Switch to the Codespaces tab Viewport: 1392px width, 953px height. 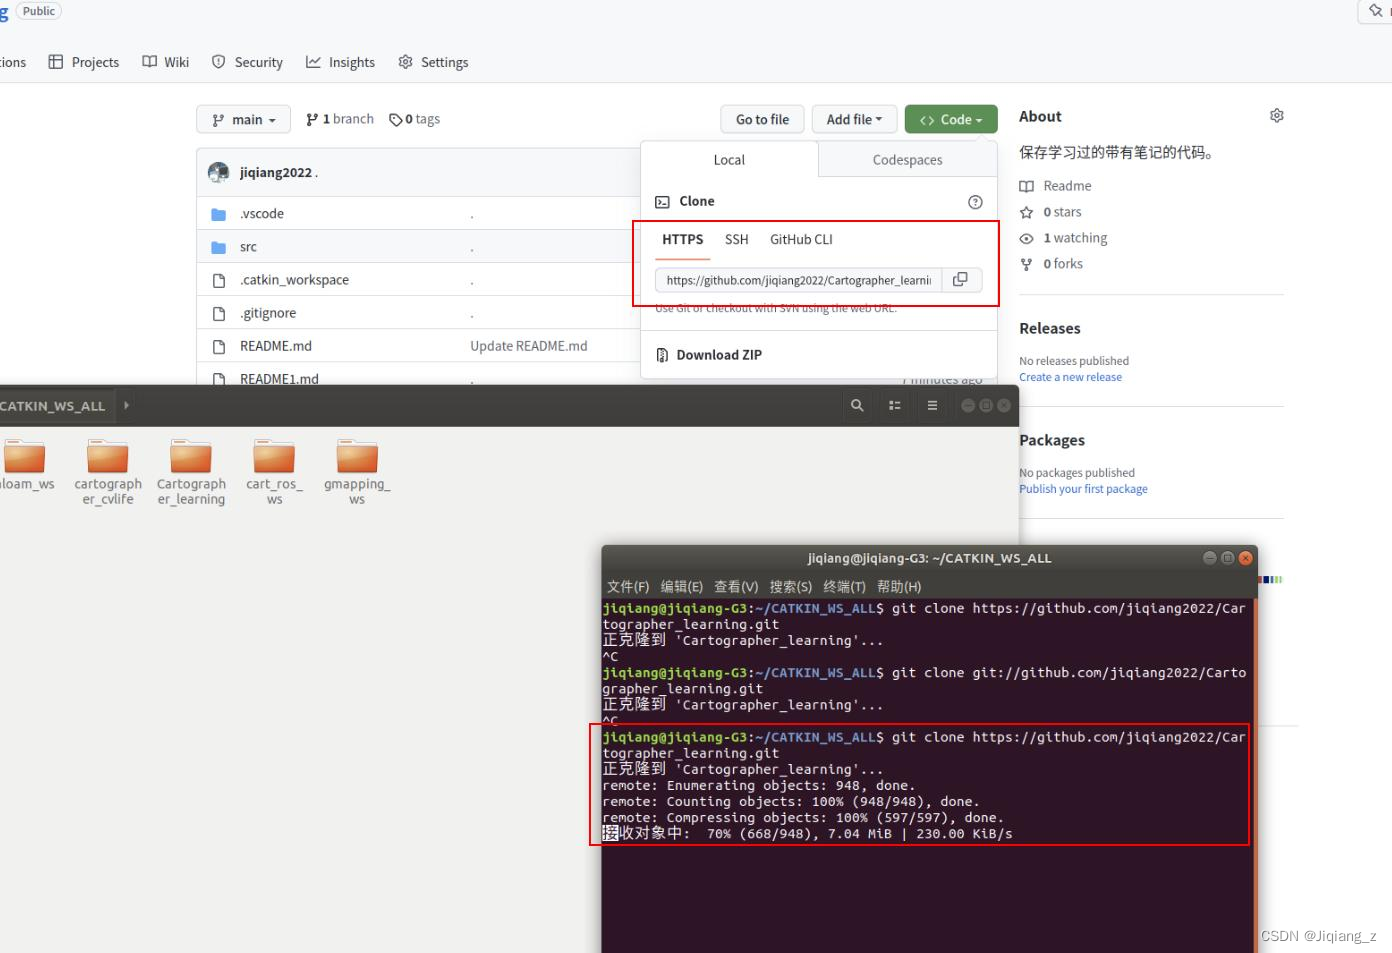(x=907, y=160)
